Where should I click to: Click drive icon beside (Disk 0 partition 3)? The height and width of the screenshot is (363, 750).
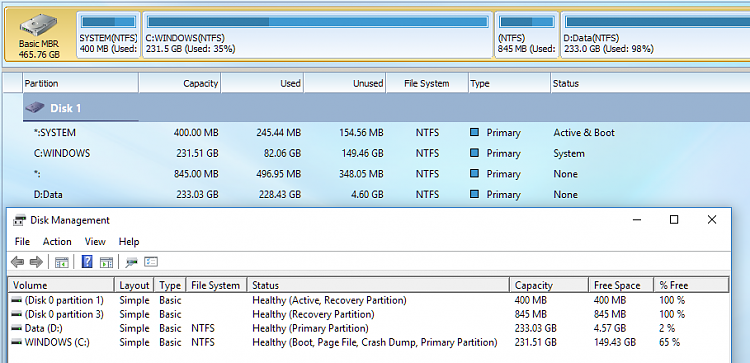click(17, 314)
